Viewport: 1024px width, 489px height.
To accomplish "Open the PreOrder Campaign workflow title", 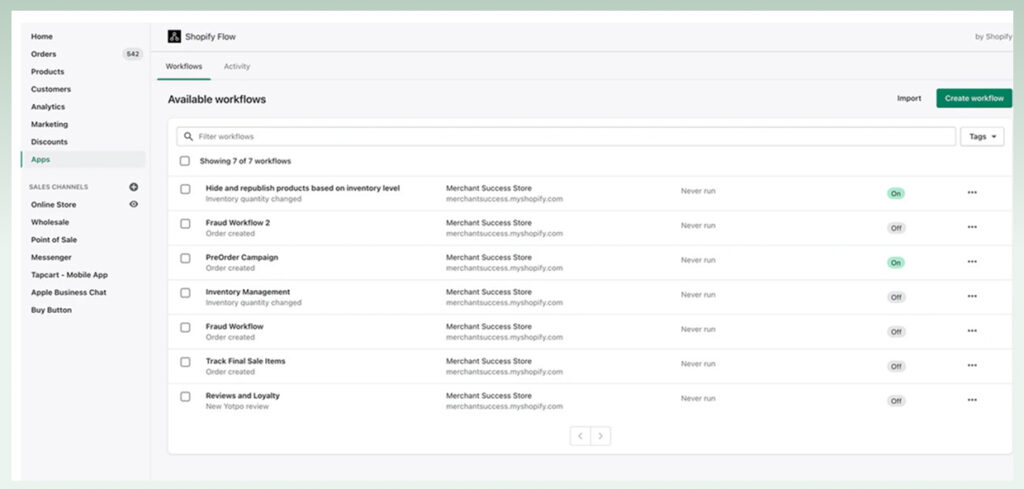I will tap(242, 257).
